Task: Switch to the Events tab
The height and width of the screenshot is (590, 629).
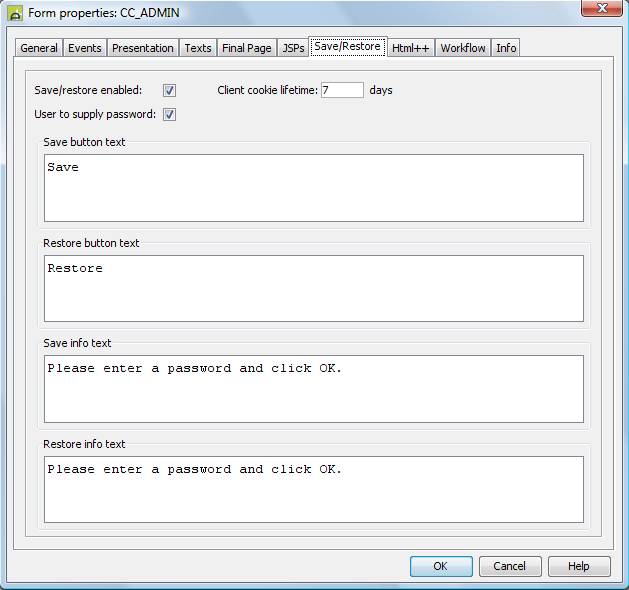Action: click(x=85, y=48)
